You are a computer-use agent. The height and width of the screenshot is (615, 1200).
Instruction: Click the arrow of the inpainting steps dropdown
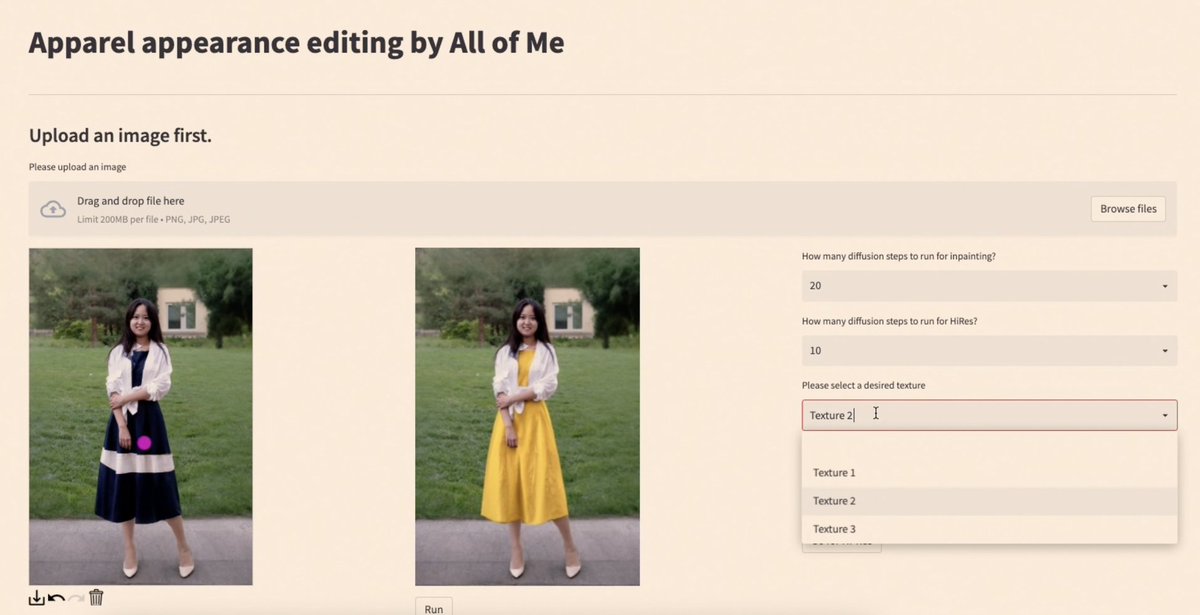coord(1165,287)
